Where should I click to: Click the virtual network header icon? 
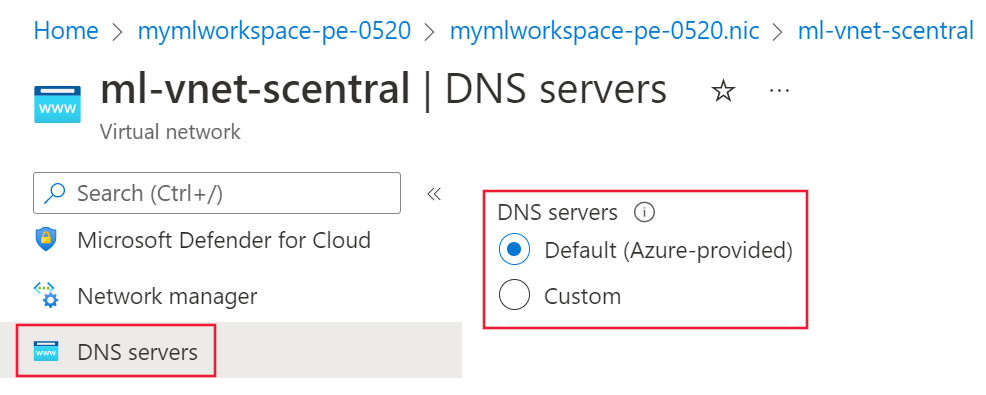click(57, 104)
